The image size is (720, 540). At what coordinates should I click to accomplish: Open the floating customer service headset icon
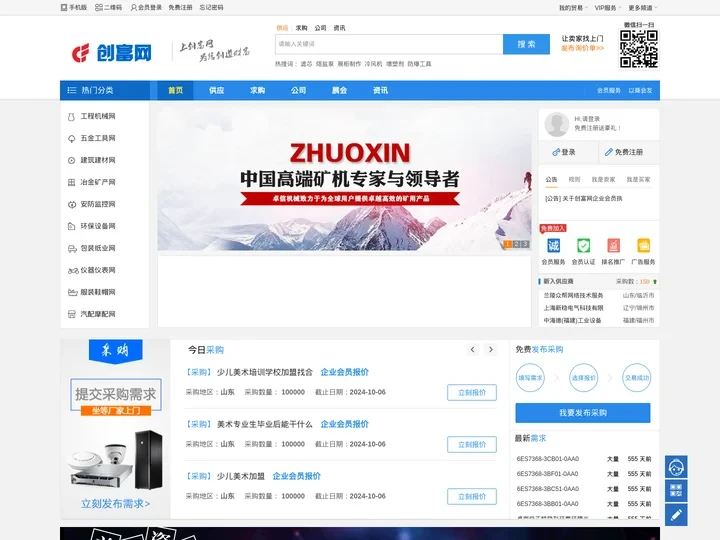click(676, 467)
